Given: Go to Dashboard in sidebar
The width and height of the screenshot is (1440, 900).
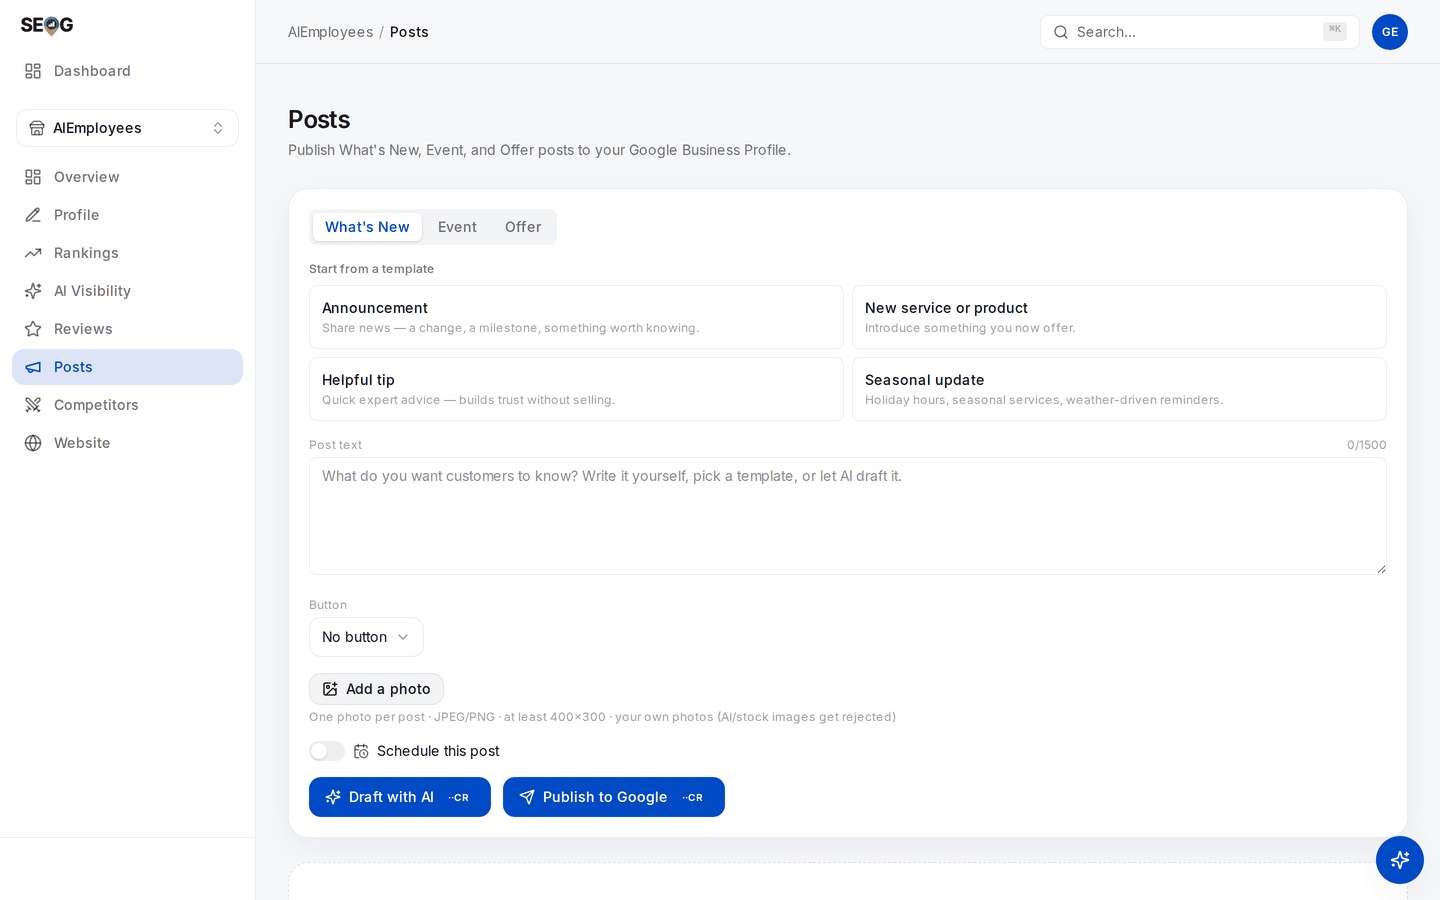Looking at the screenshot, I should coord(127,71).
